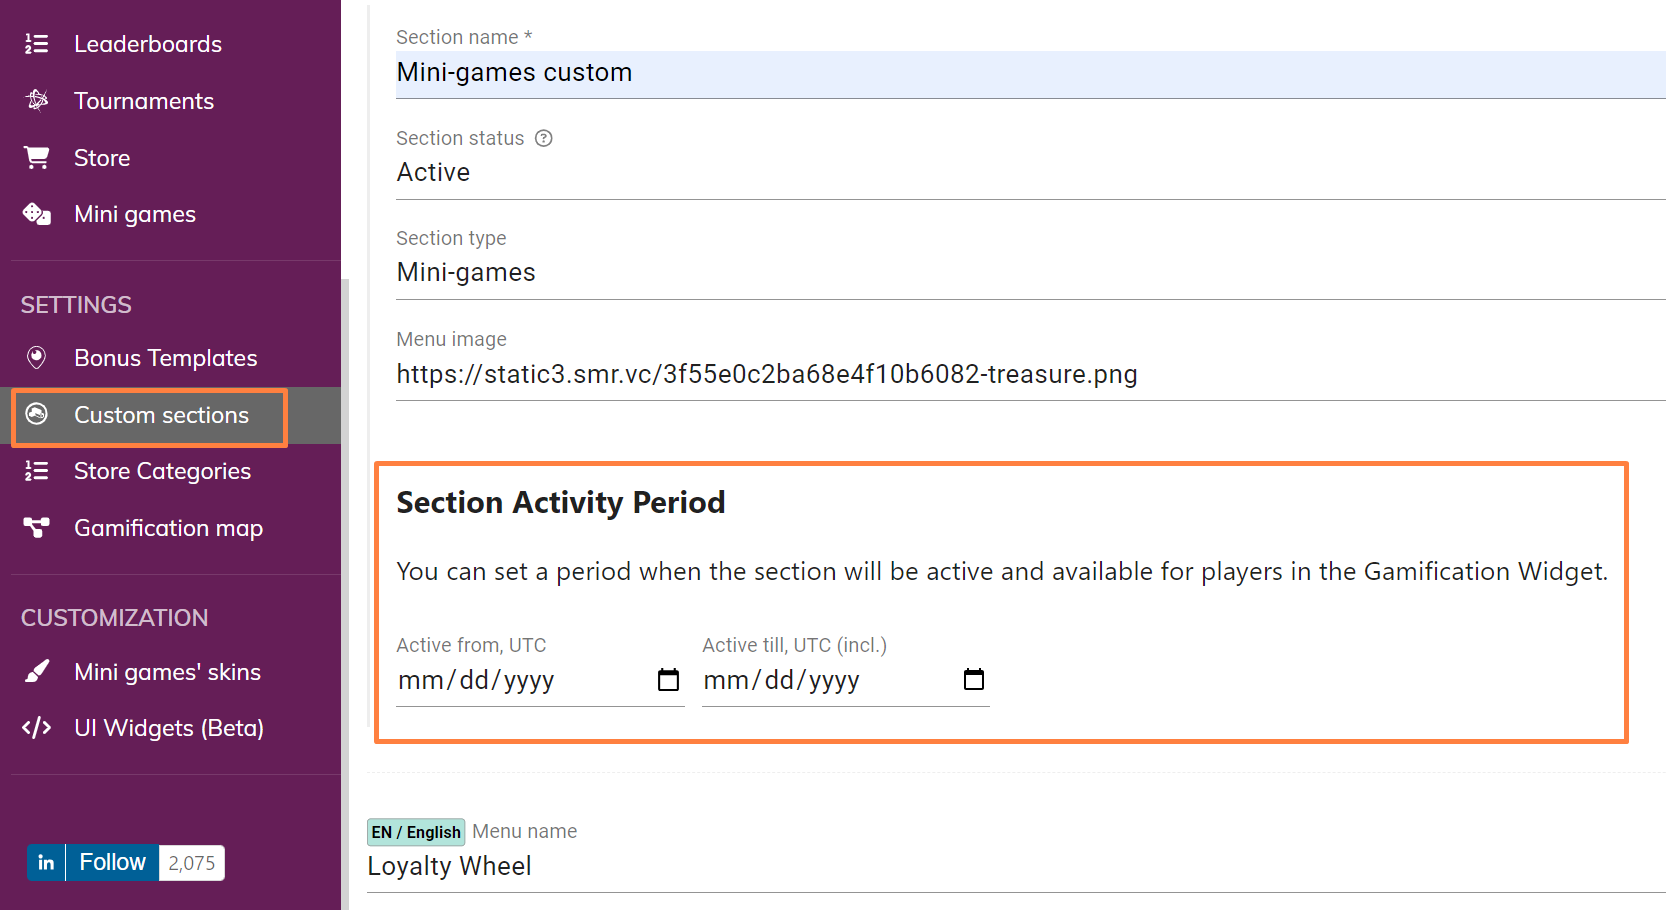1666x910 pixels.
Task: Go to Store Categories menu item
Action: [x=162, y=471]
